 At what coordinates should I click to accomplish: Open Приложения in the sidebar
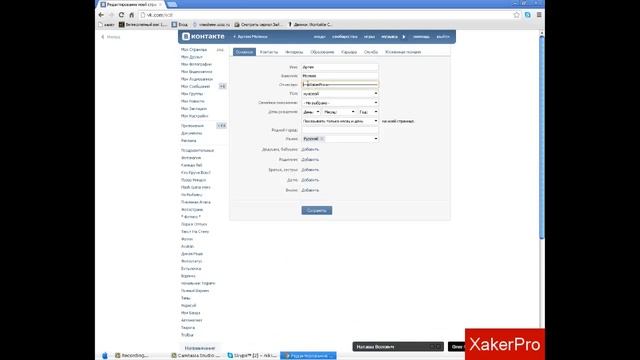(192, 126)
